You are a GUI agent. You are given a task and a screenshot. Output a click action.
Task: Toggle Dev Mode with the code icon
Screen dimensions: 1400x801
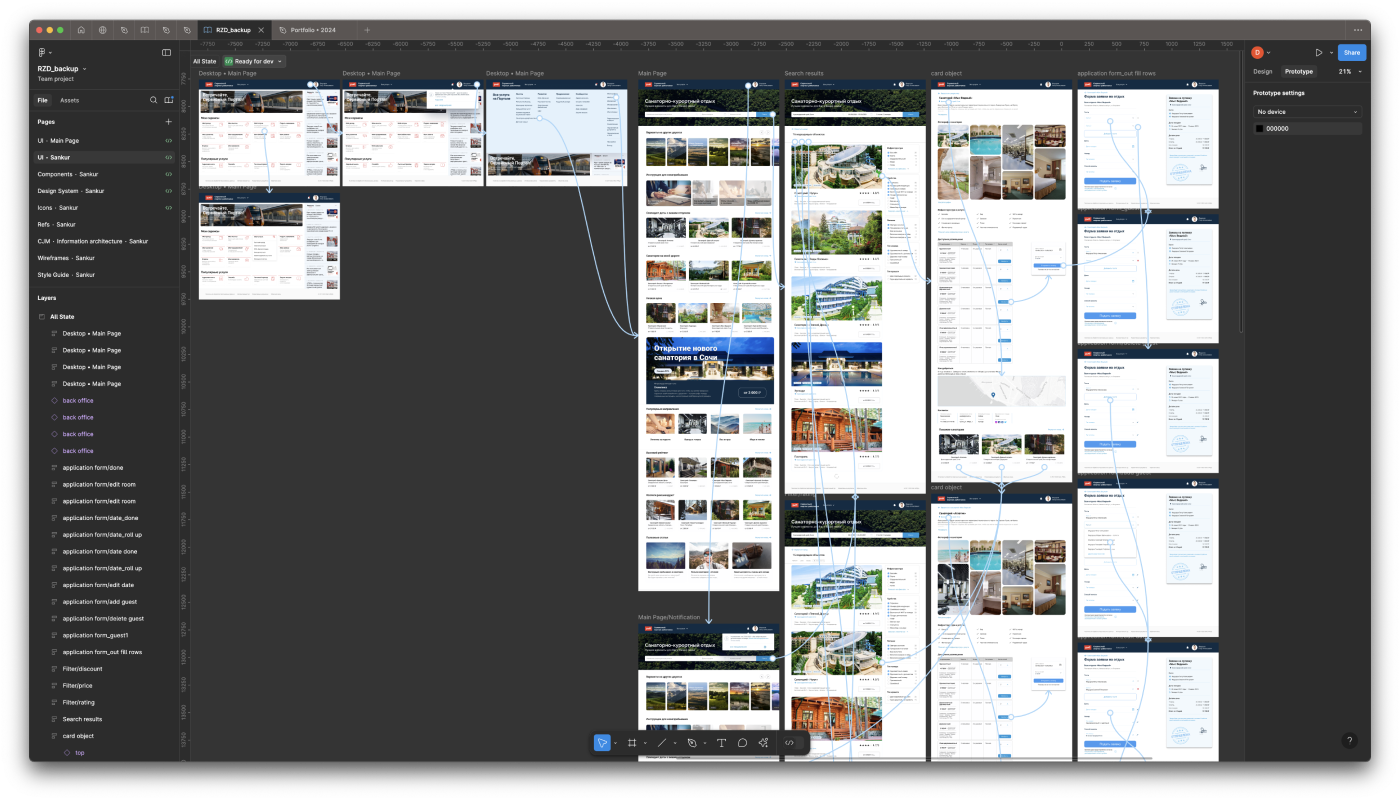coord(790,743)
